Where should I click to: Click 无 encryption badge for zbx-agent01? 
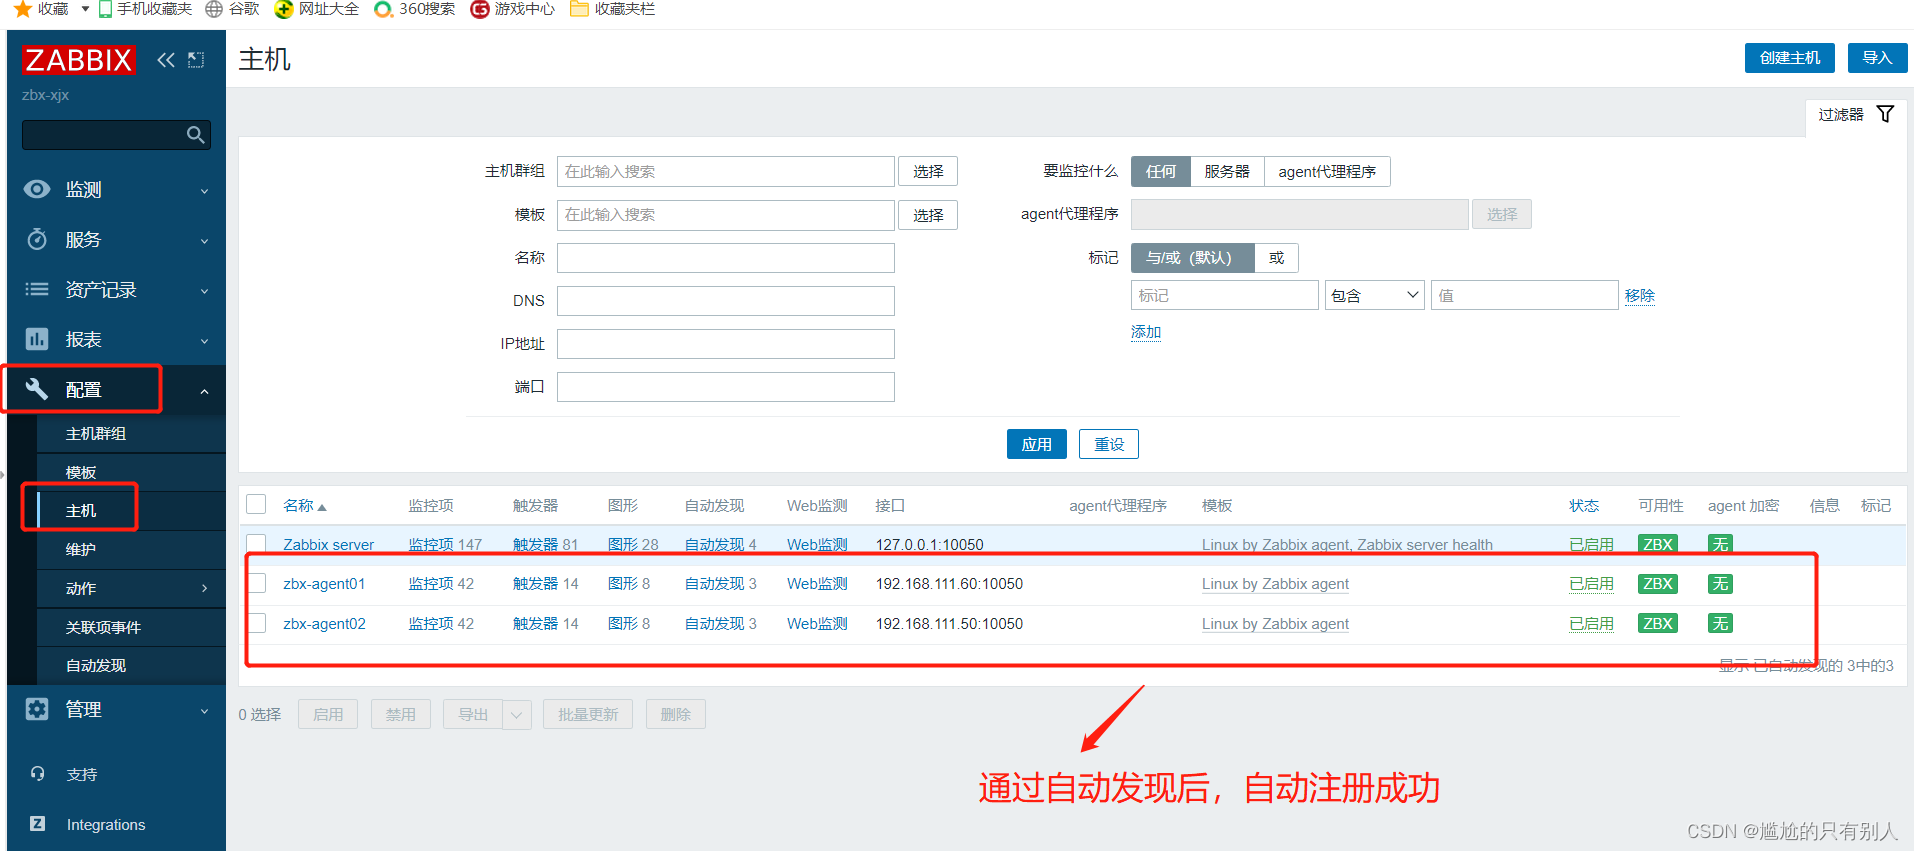point(1720,583)
